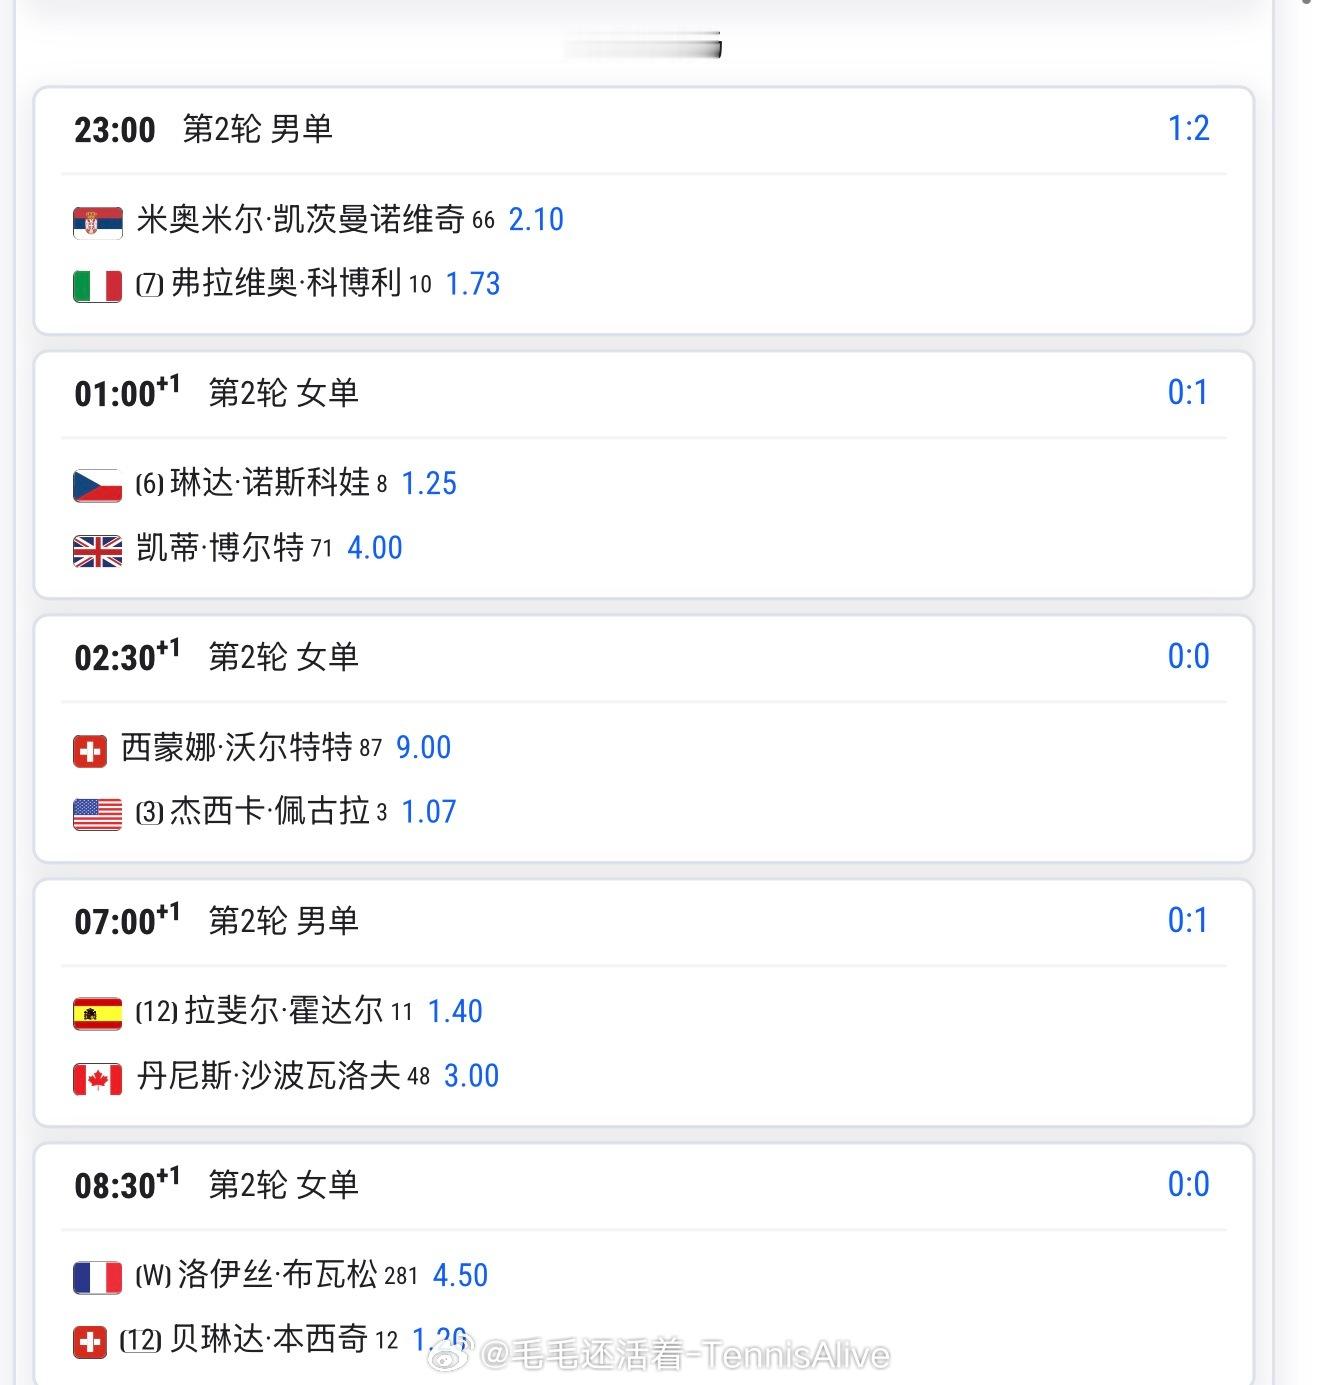Image resolution: width=1320 pixels, height=1385 pixels.
Task: Select odds 3.00 for 沙波瓦洛夫
Action: [471, 1076]
